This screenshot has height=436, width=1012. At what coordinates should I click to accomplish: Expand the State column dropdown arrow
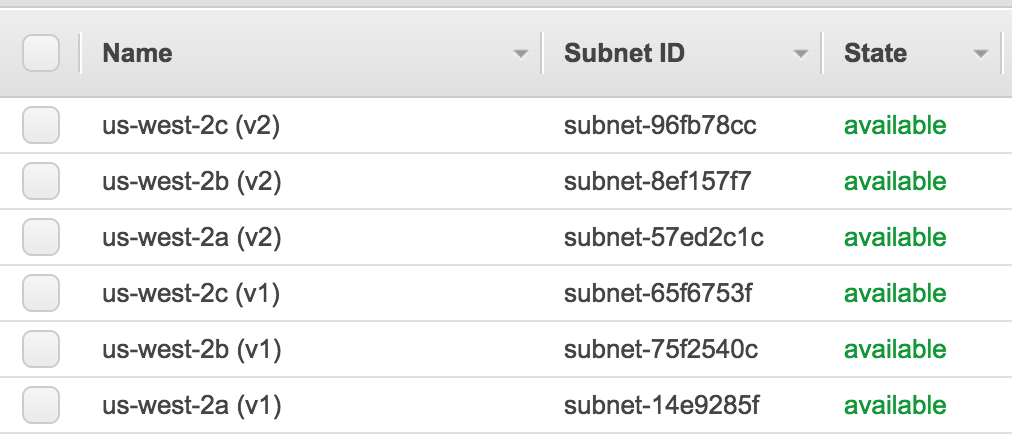[x=980, y=54]
